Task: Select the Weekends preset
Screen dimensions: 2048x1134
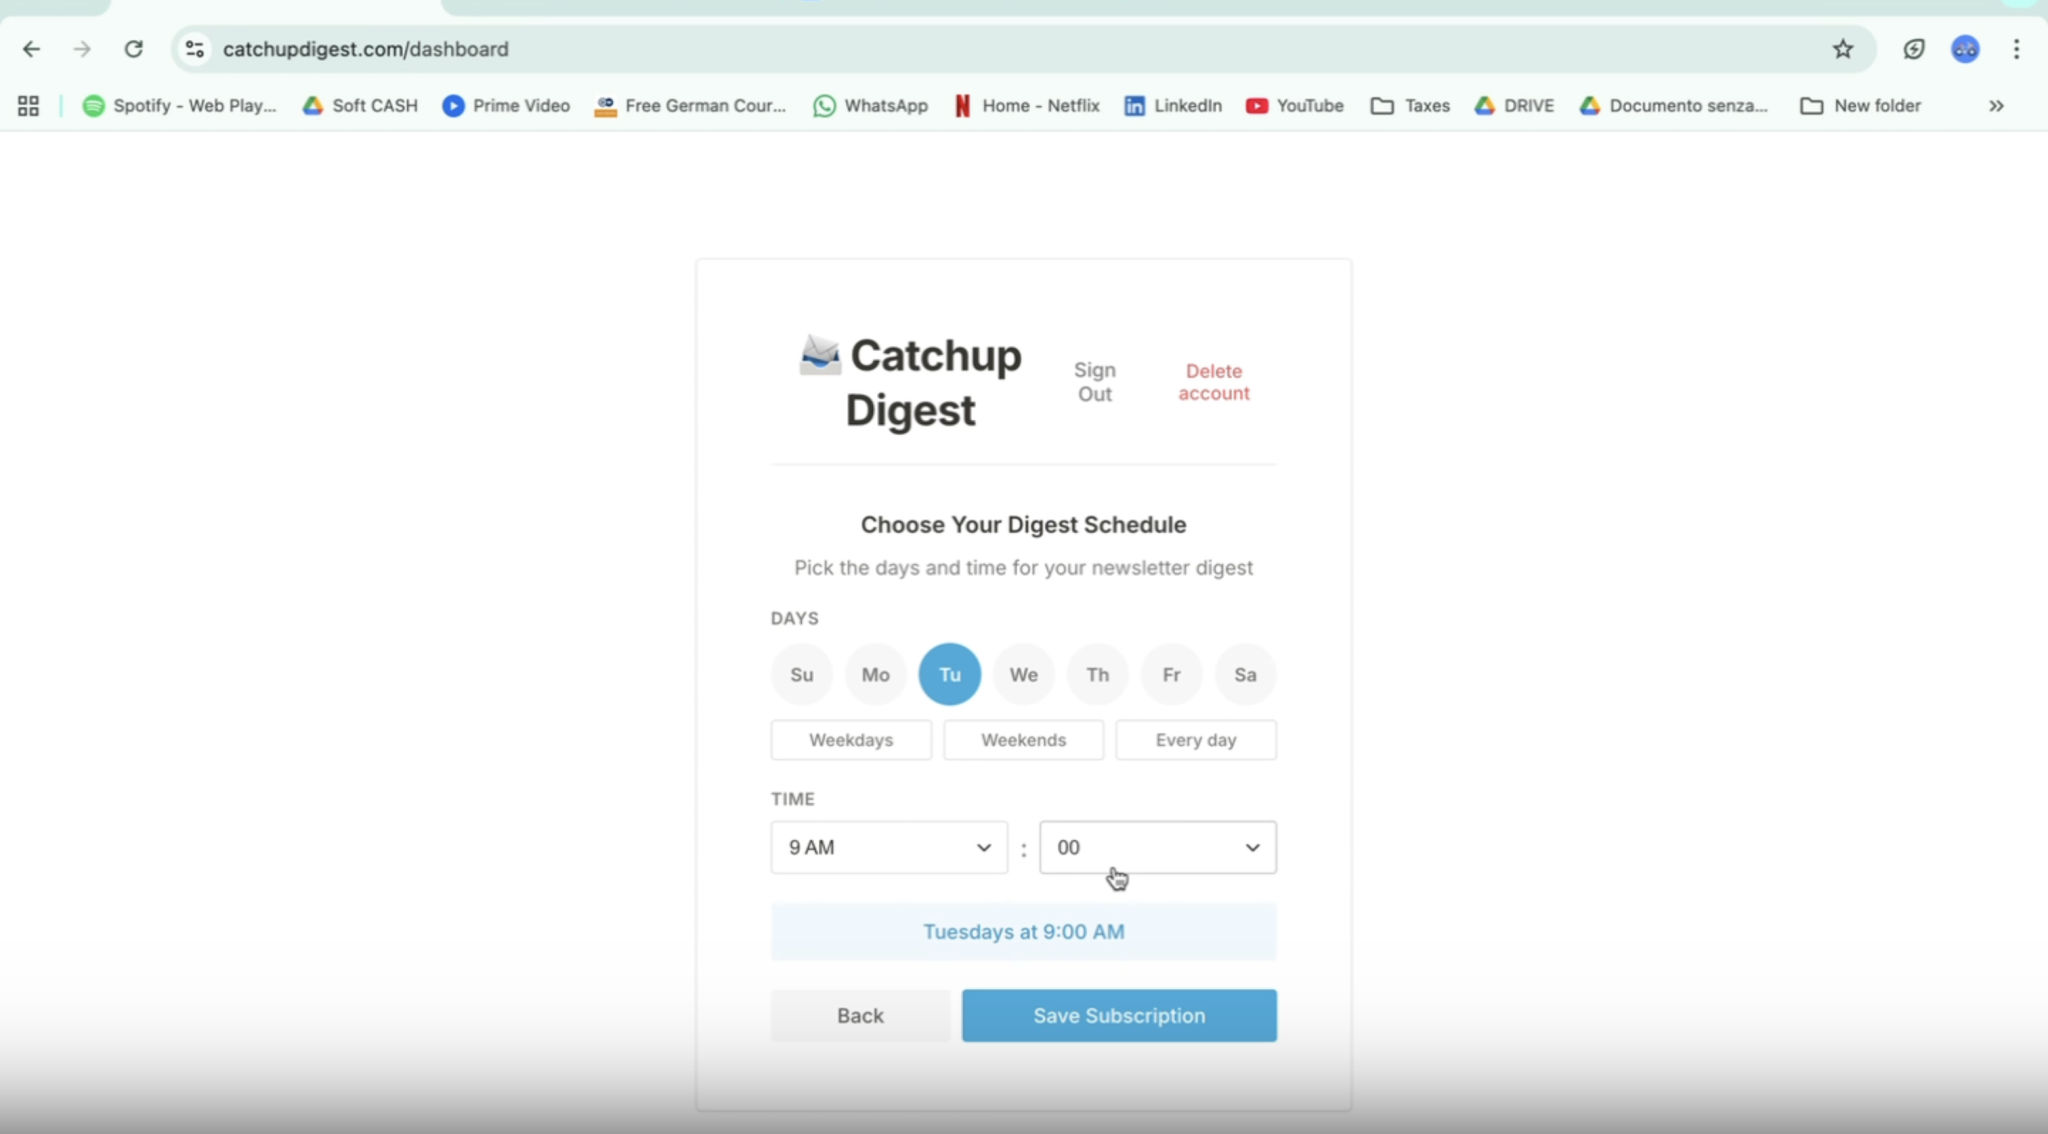Action: [x=1023, y=740]
